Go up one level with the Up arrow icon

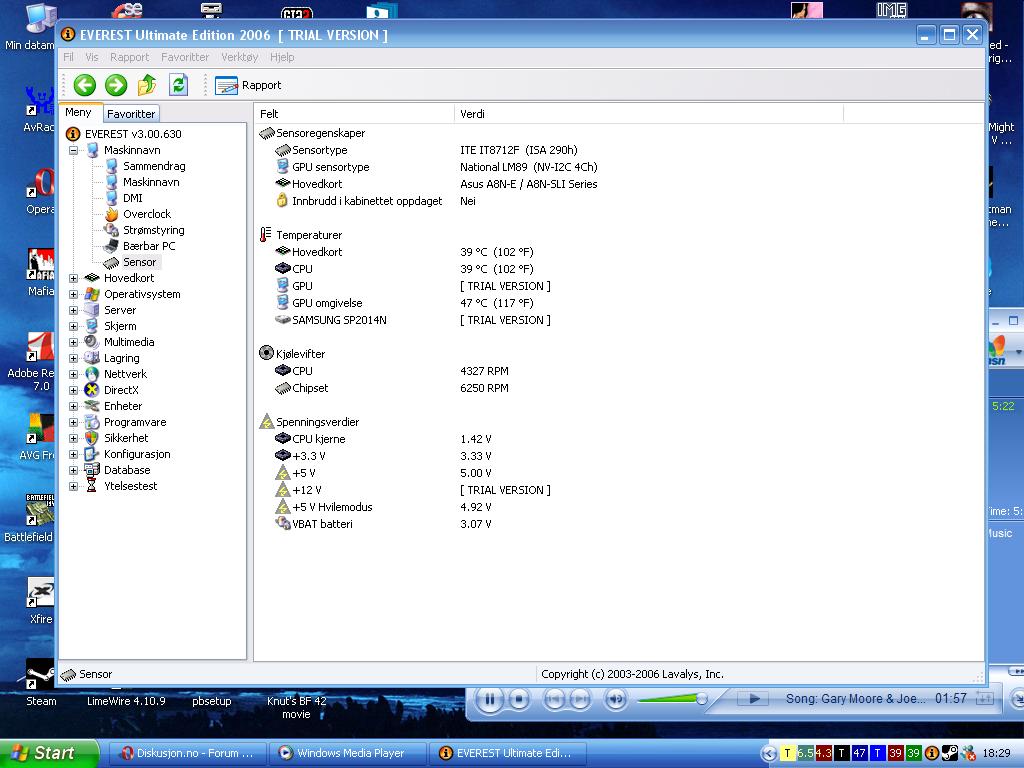147,85
